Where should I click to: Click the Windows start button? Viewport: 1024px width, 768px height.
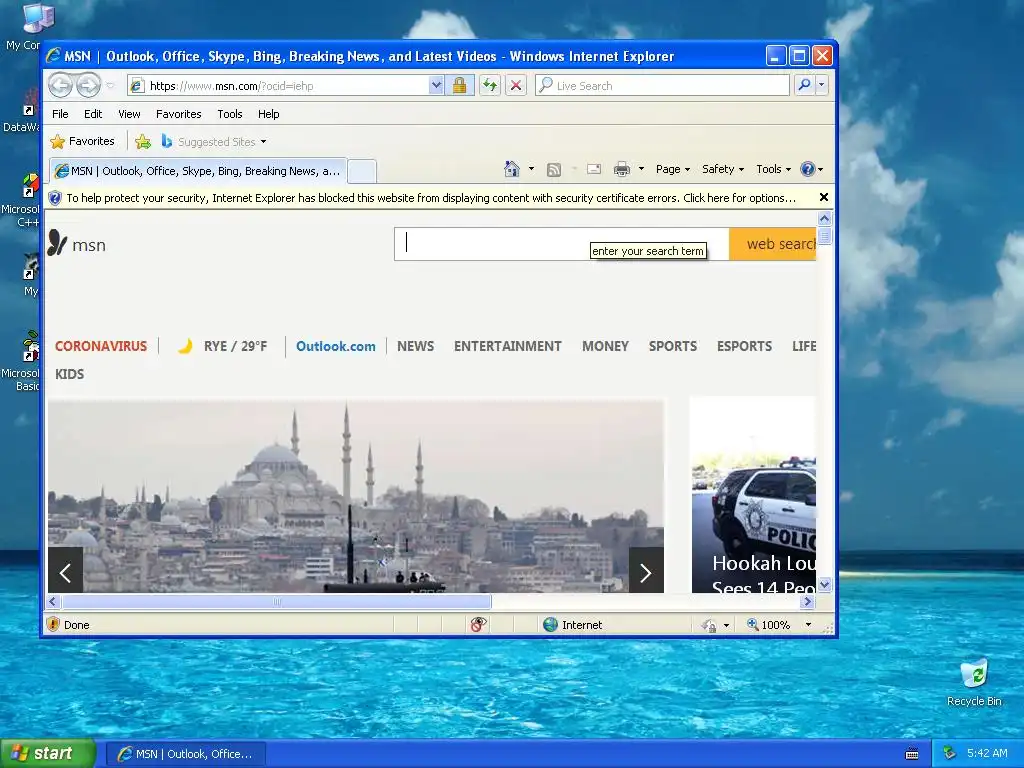(48, 753)
